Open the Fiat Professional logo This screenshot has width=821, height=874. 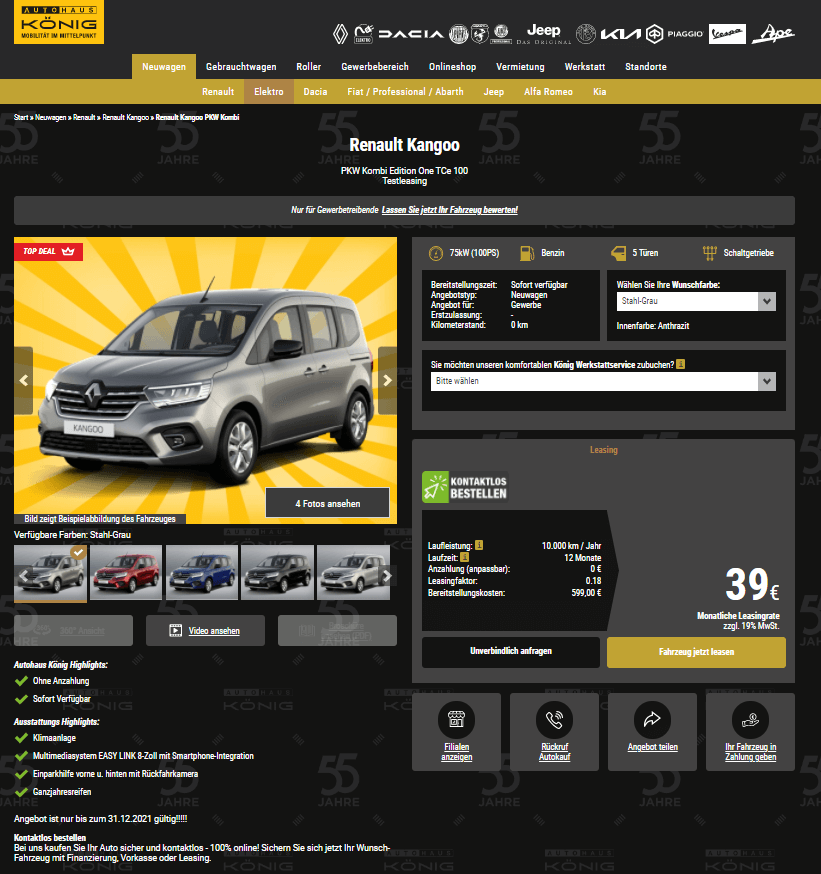501,34
